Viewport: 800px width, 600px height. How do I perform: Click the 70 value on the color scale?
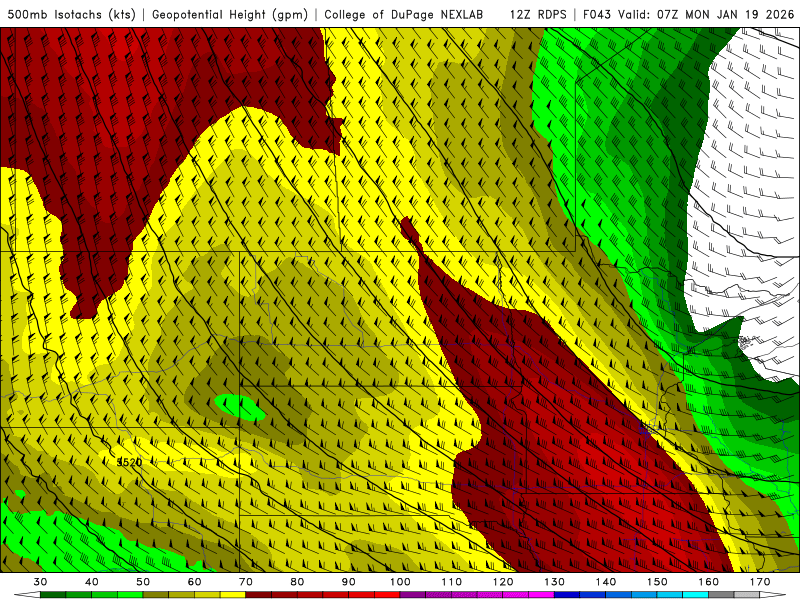coord(246,582)
